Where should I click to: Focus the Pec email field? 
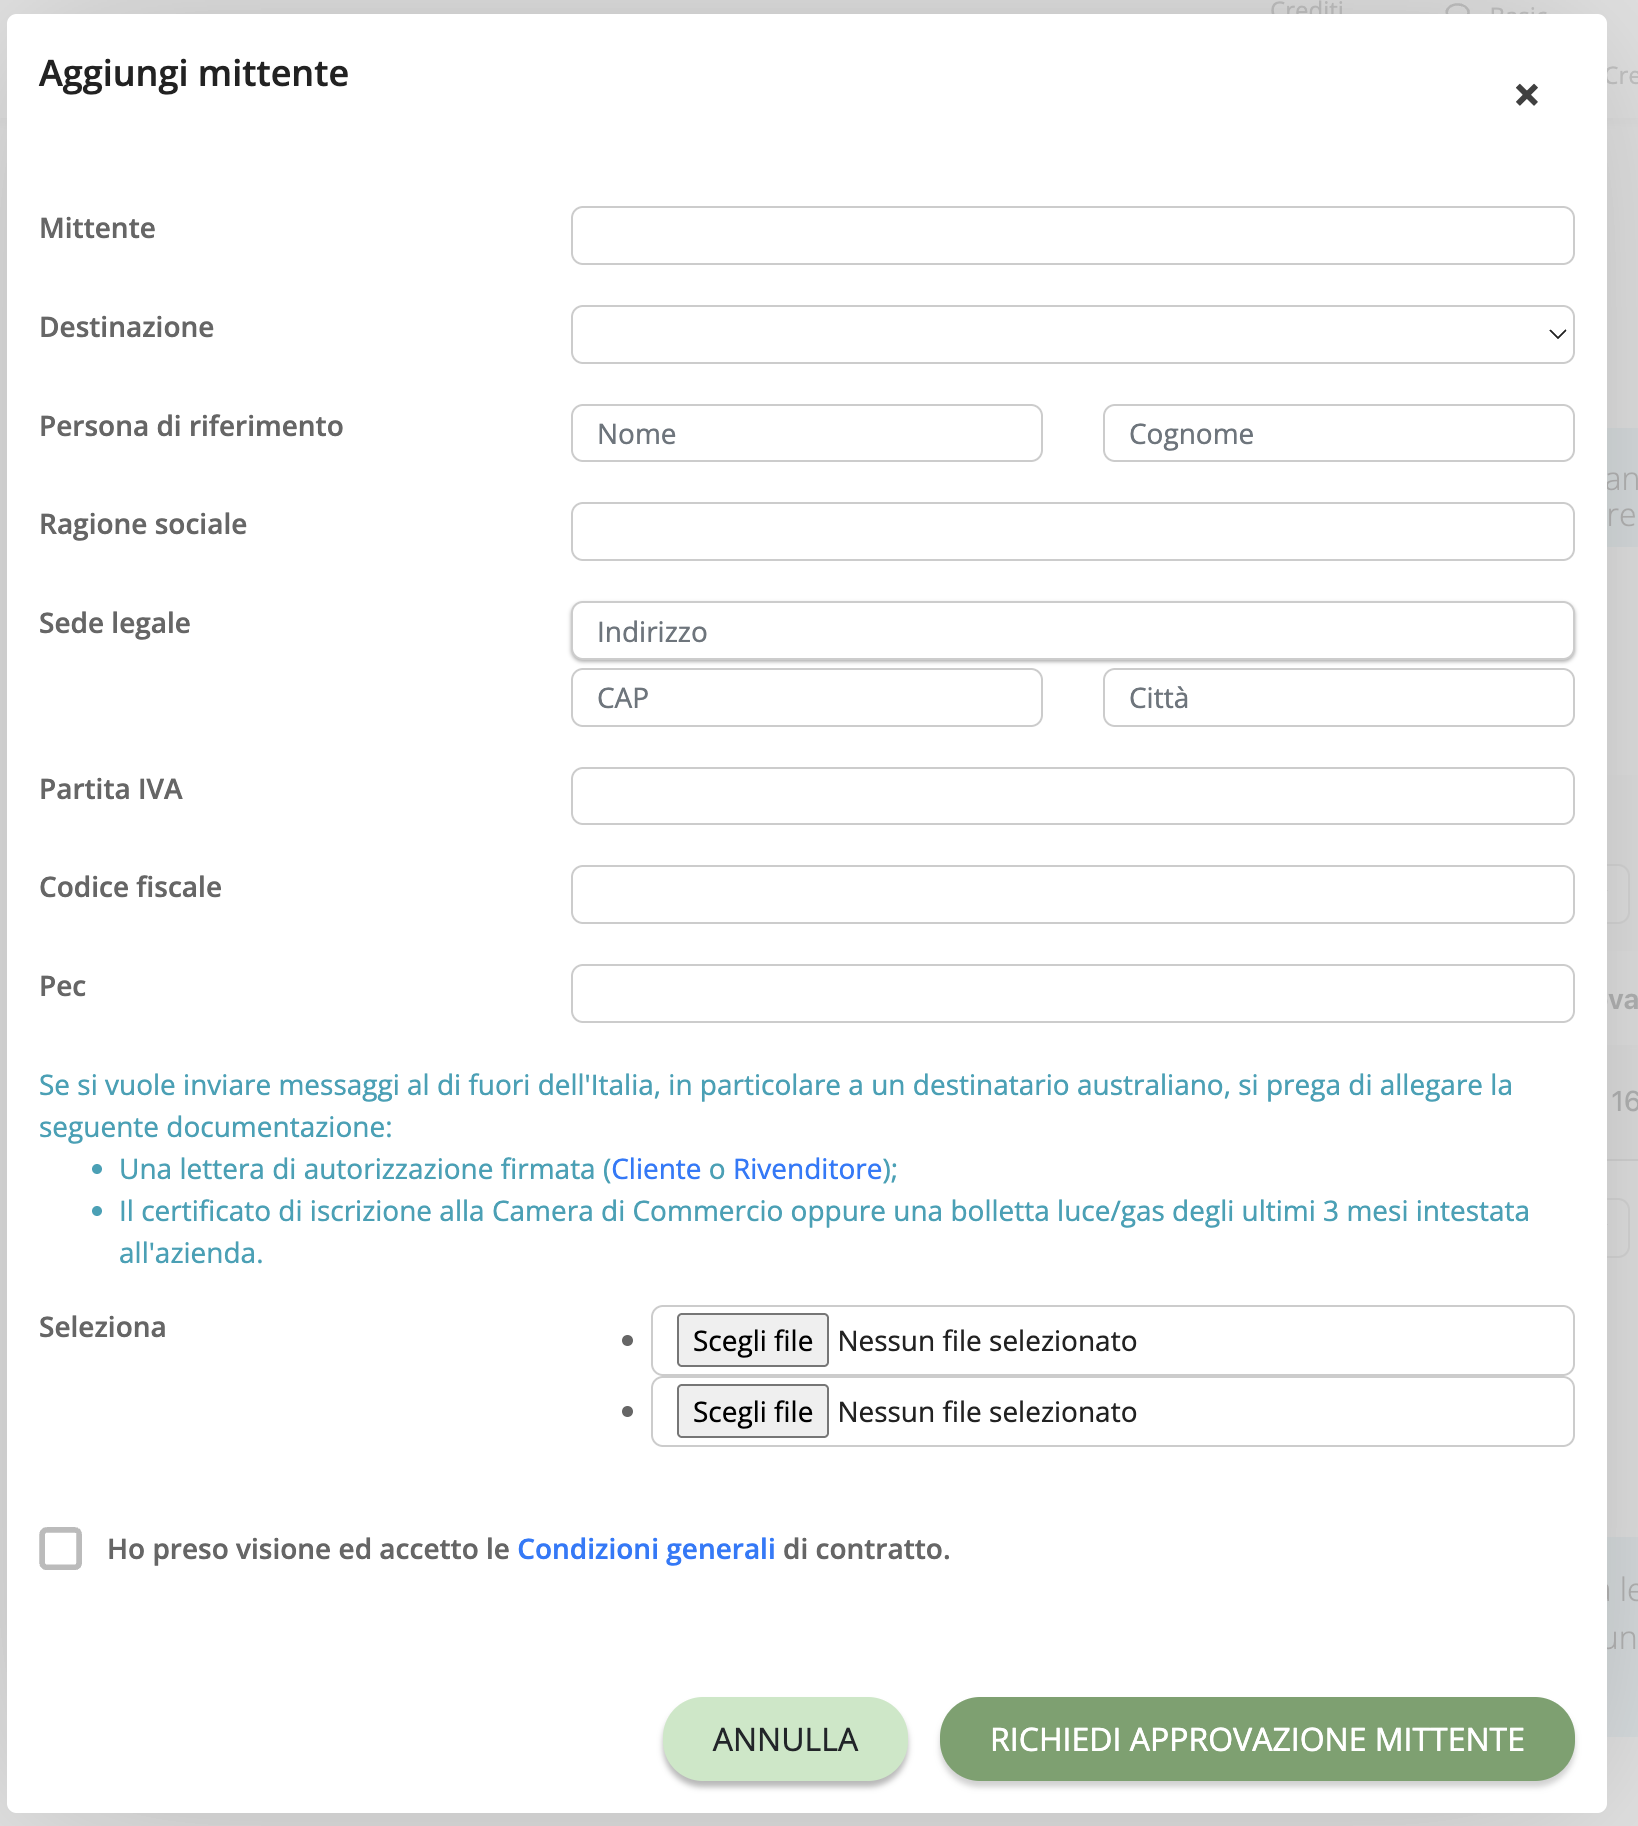tap(1072, 993)
